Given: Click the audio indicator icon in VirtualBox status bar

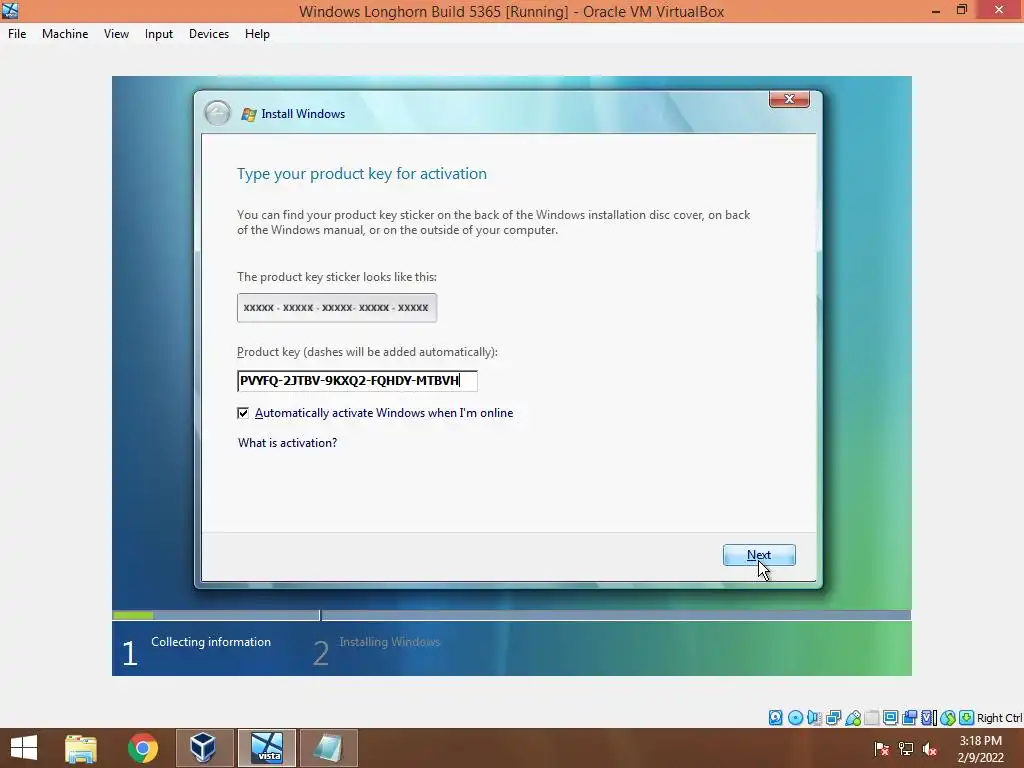Looking at the screenshot, I should point(814,718).
